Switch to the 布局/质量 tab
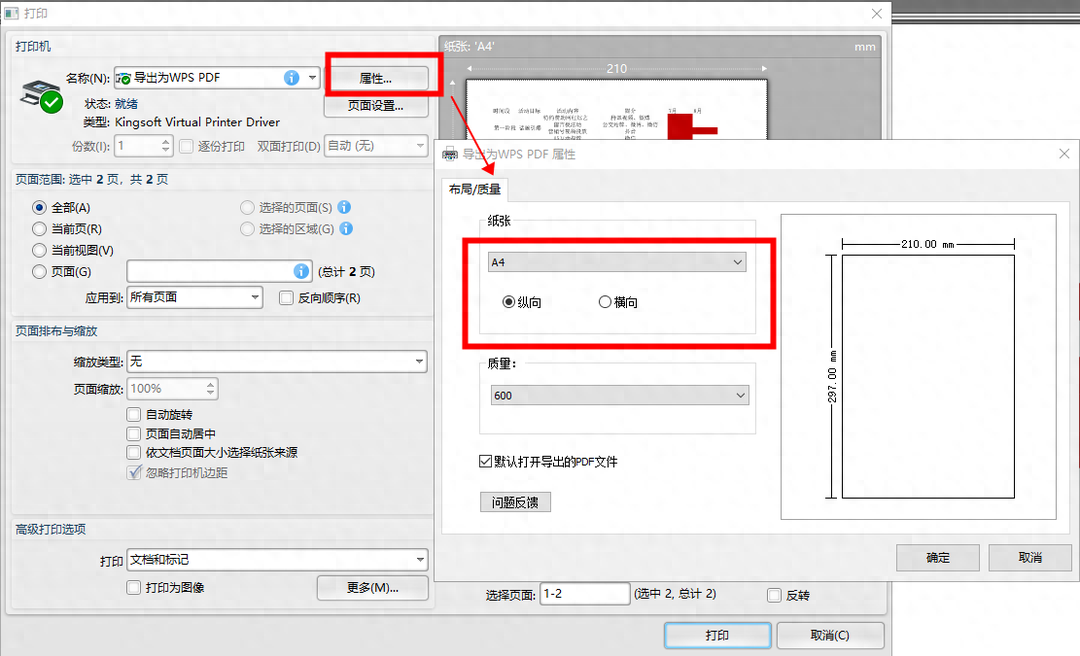Screen dimensions: 1080x656 pyautogui.click(x=475, y=189)
